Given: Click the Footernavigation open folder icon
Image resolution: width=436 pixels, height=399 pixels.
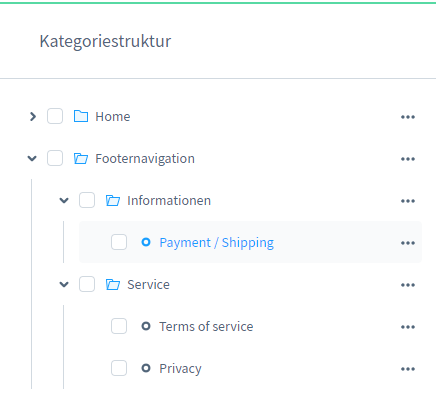Looking at the screenshot, I should click(81, 158).
